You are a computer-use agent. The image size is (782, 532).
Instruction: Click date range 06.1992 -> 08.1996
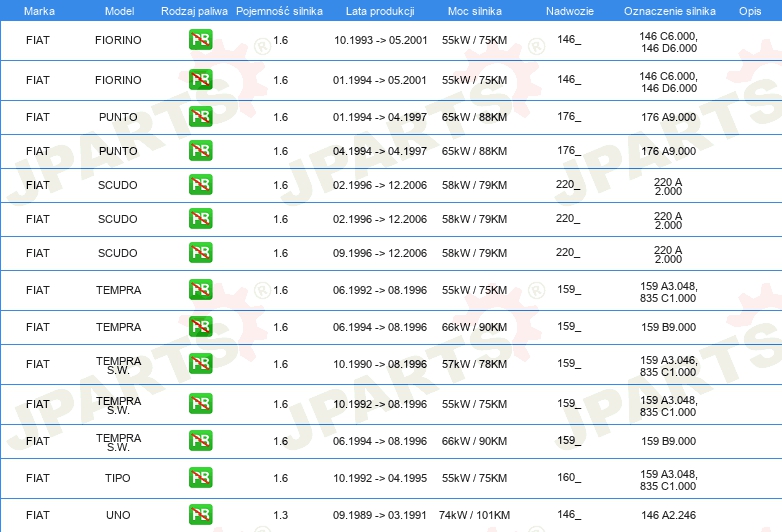tap(380, 290)
